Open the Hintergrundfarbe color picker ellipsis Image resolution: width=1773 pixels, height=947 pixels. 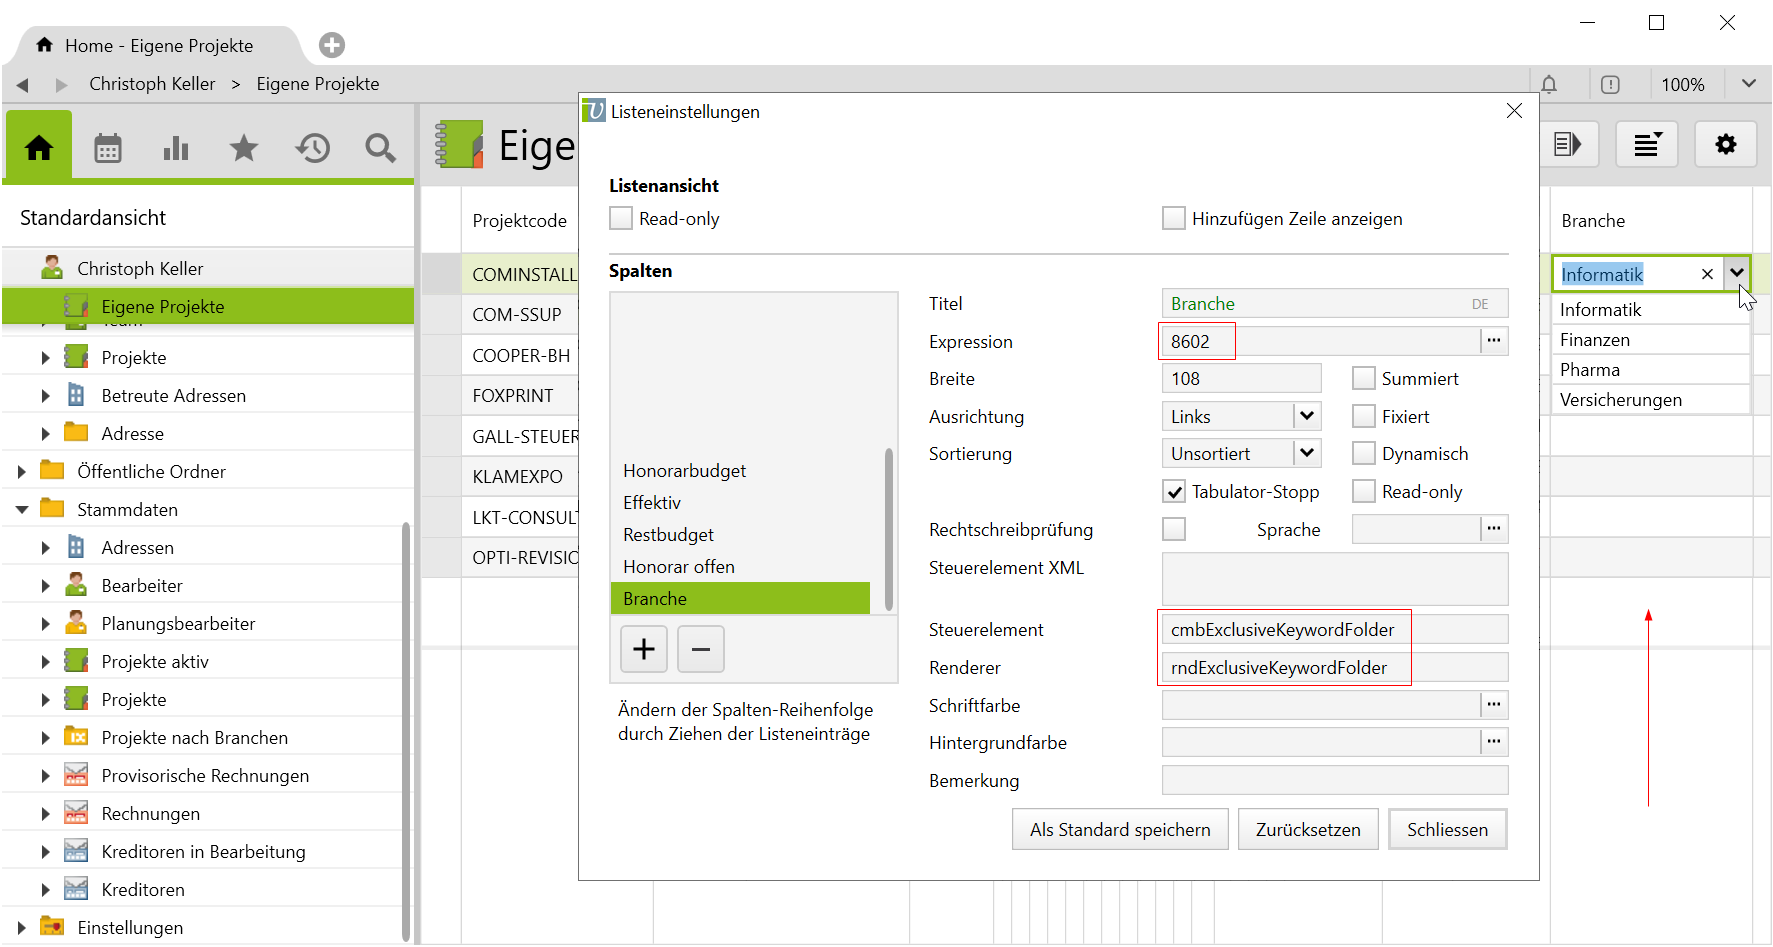[1493, 742]
